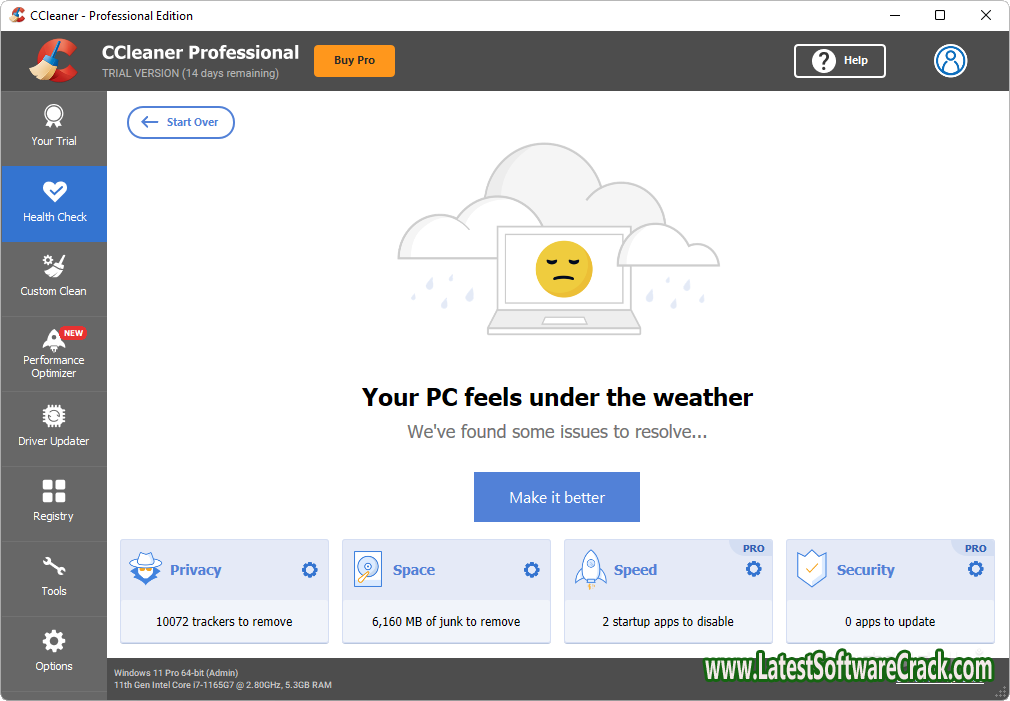Open Your Trial panel
This screenshot has width=1010, height=701.
click(x=53, y=127)
